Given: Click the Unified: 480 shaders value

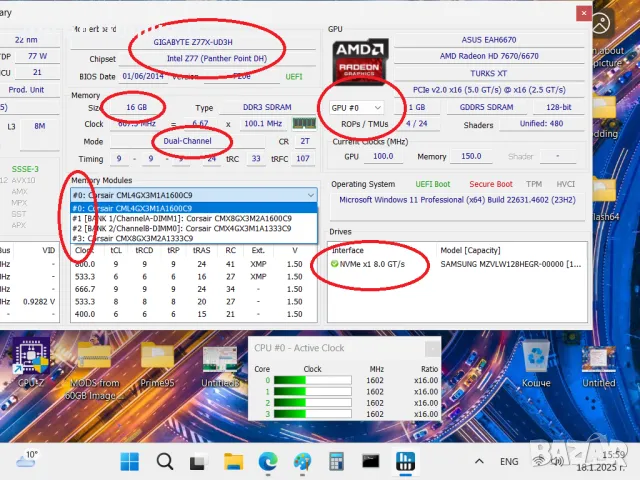Looking at the screenshot, I should (541, 124).
